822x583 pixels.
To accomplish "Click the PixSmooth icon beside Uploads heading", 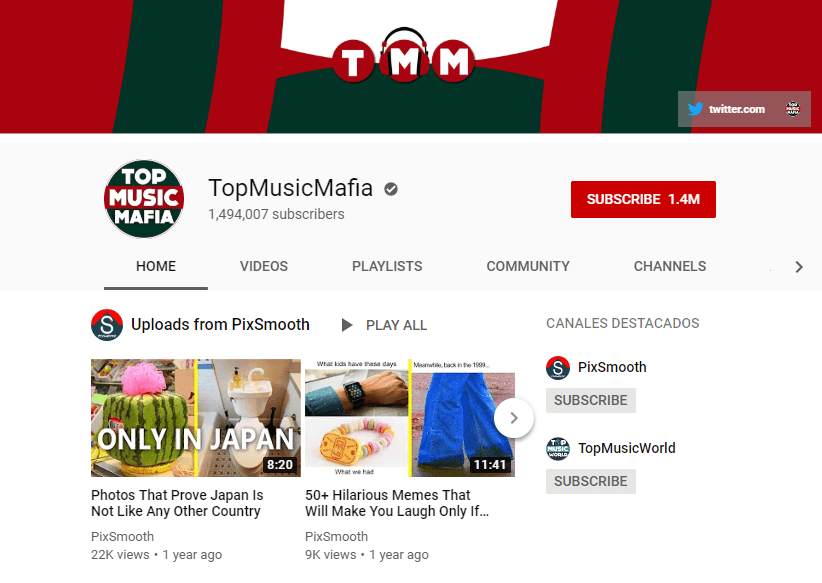I will 107,325.
